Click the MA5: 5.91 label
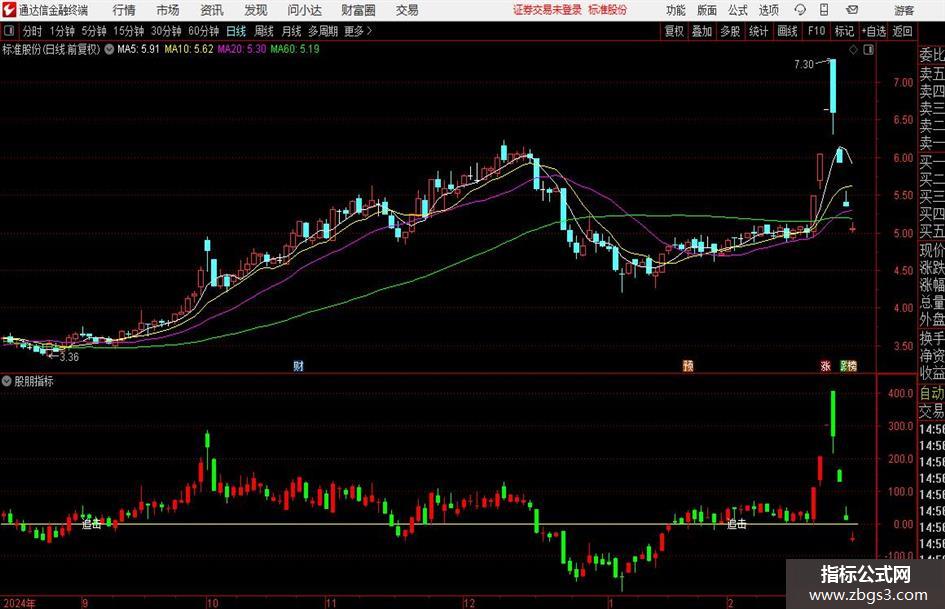945x609 pixels. [x=138, y=49]
